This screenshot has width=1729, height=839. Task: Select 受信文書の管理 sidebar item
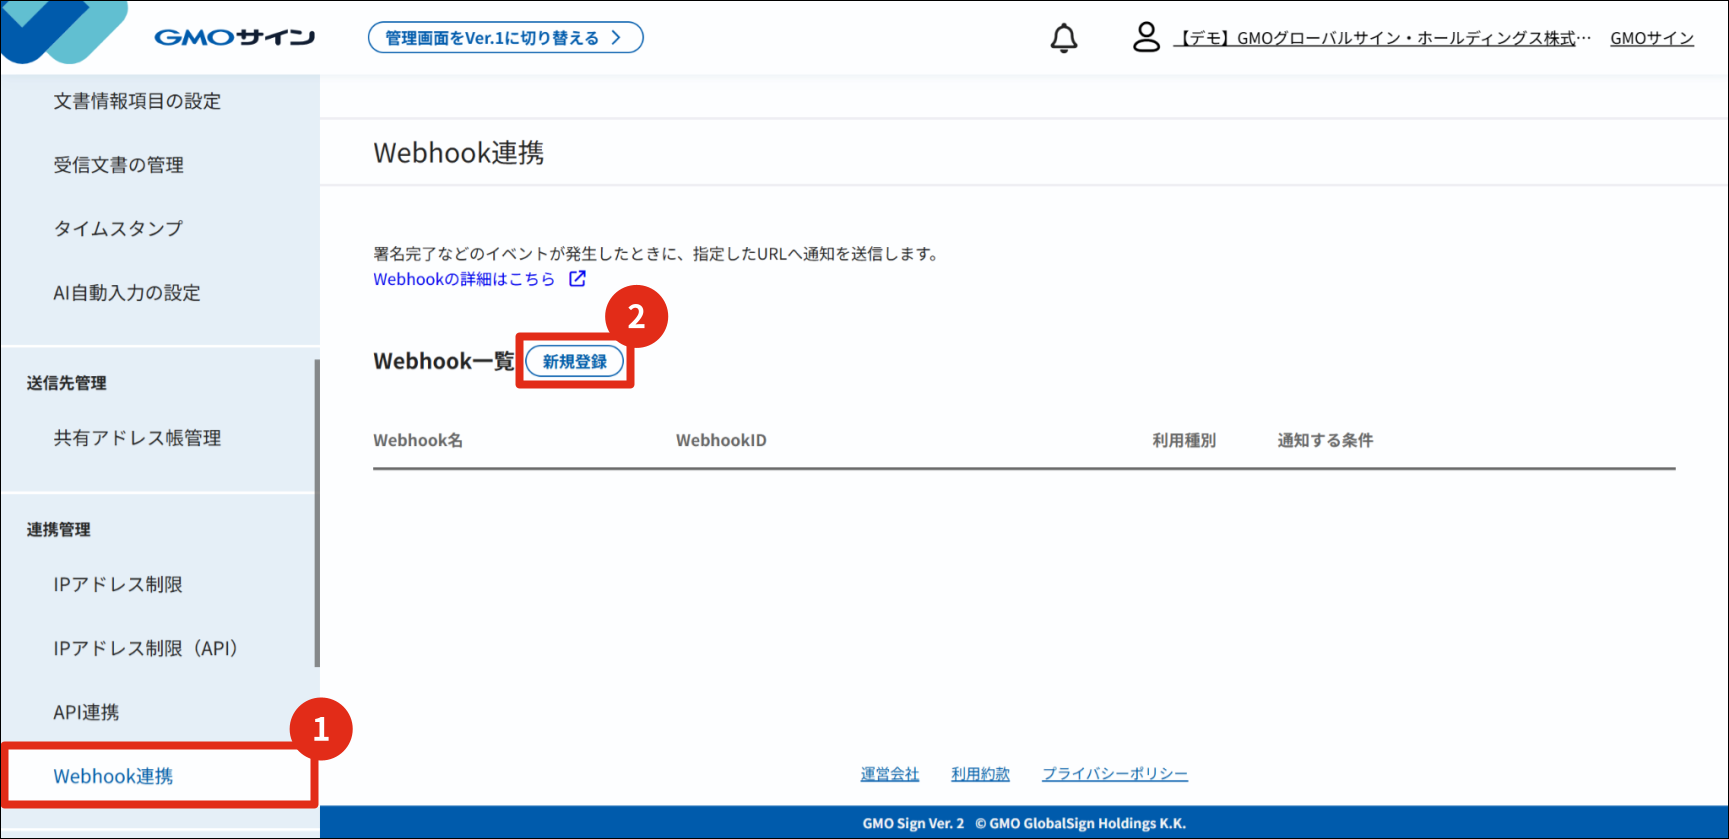[119, 165]
